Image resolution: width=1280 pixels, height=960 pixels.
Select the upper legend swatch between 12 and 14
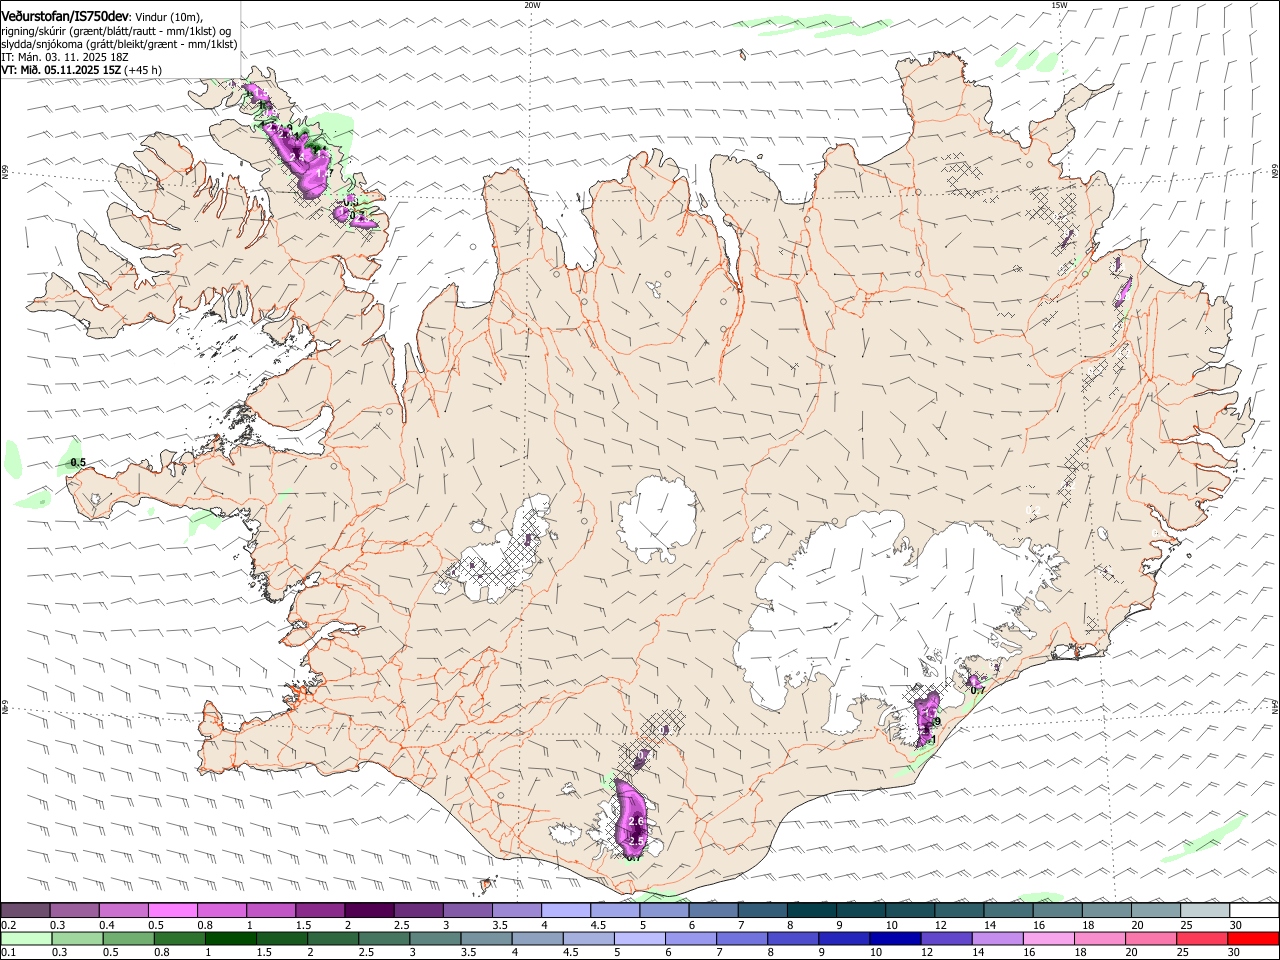[958, 910]
